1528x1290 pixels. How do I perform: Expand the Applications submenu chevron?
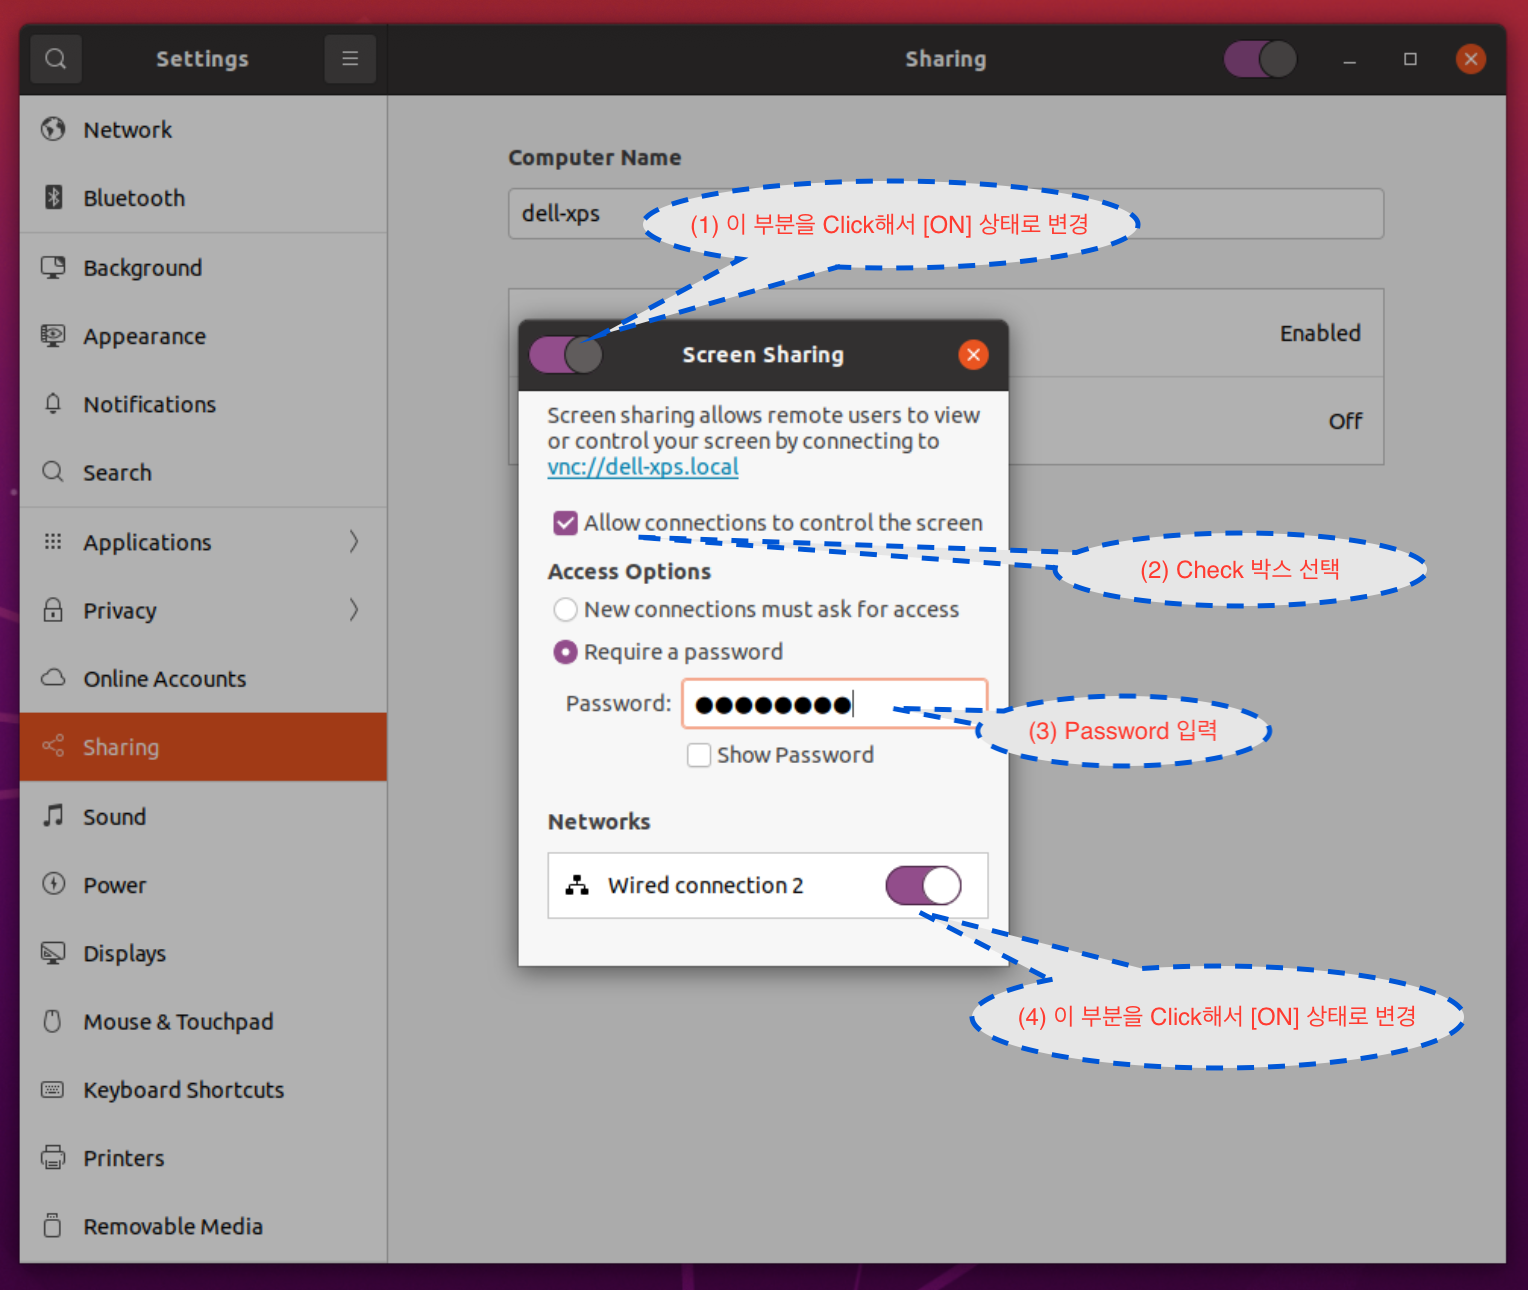coord(354,541)
